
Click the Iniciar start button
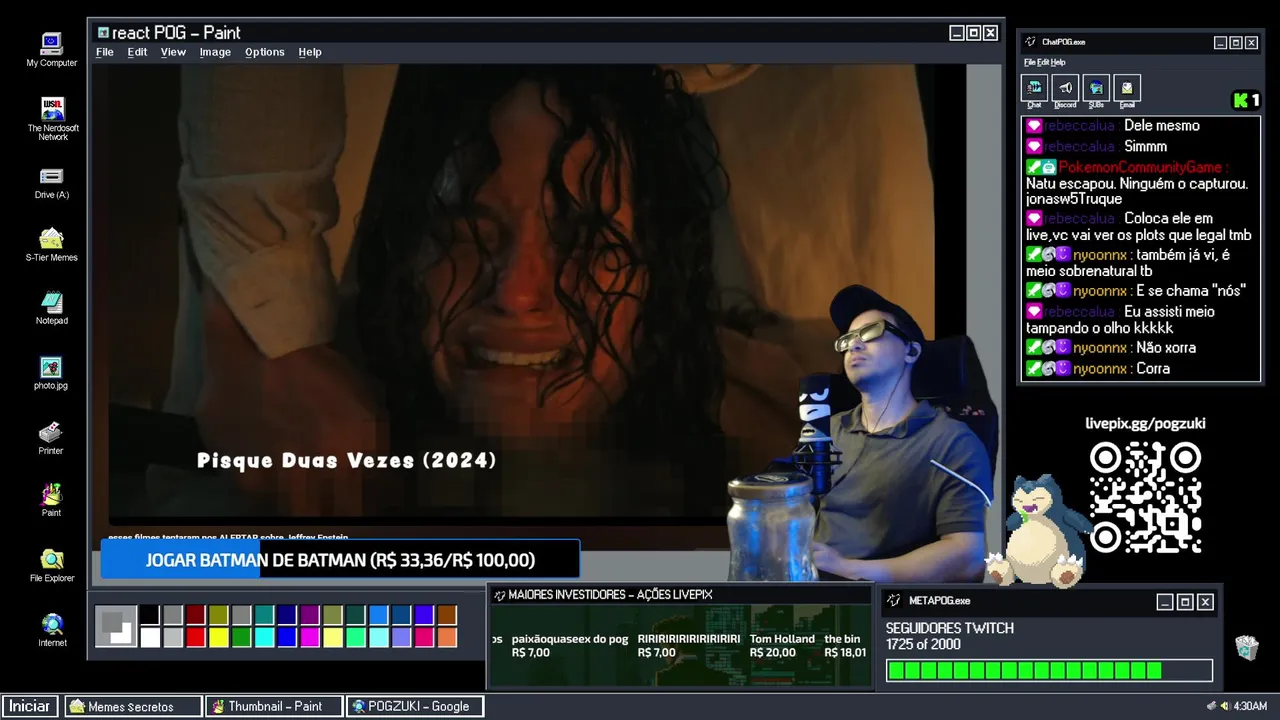[x=30, y=706]
